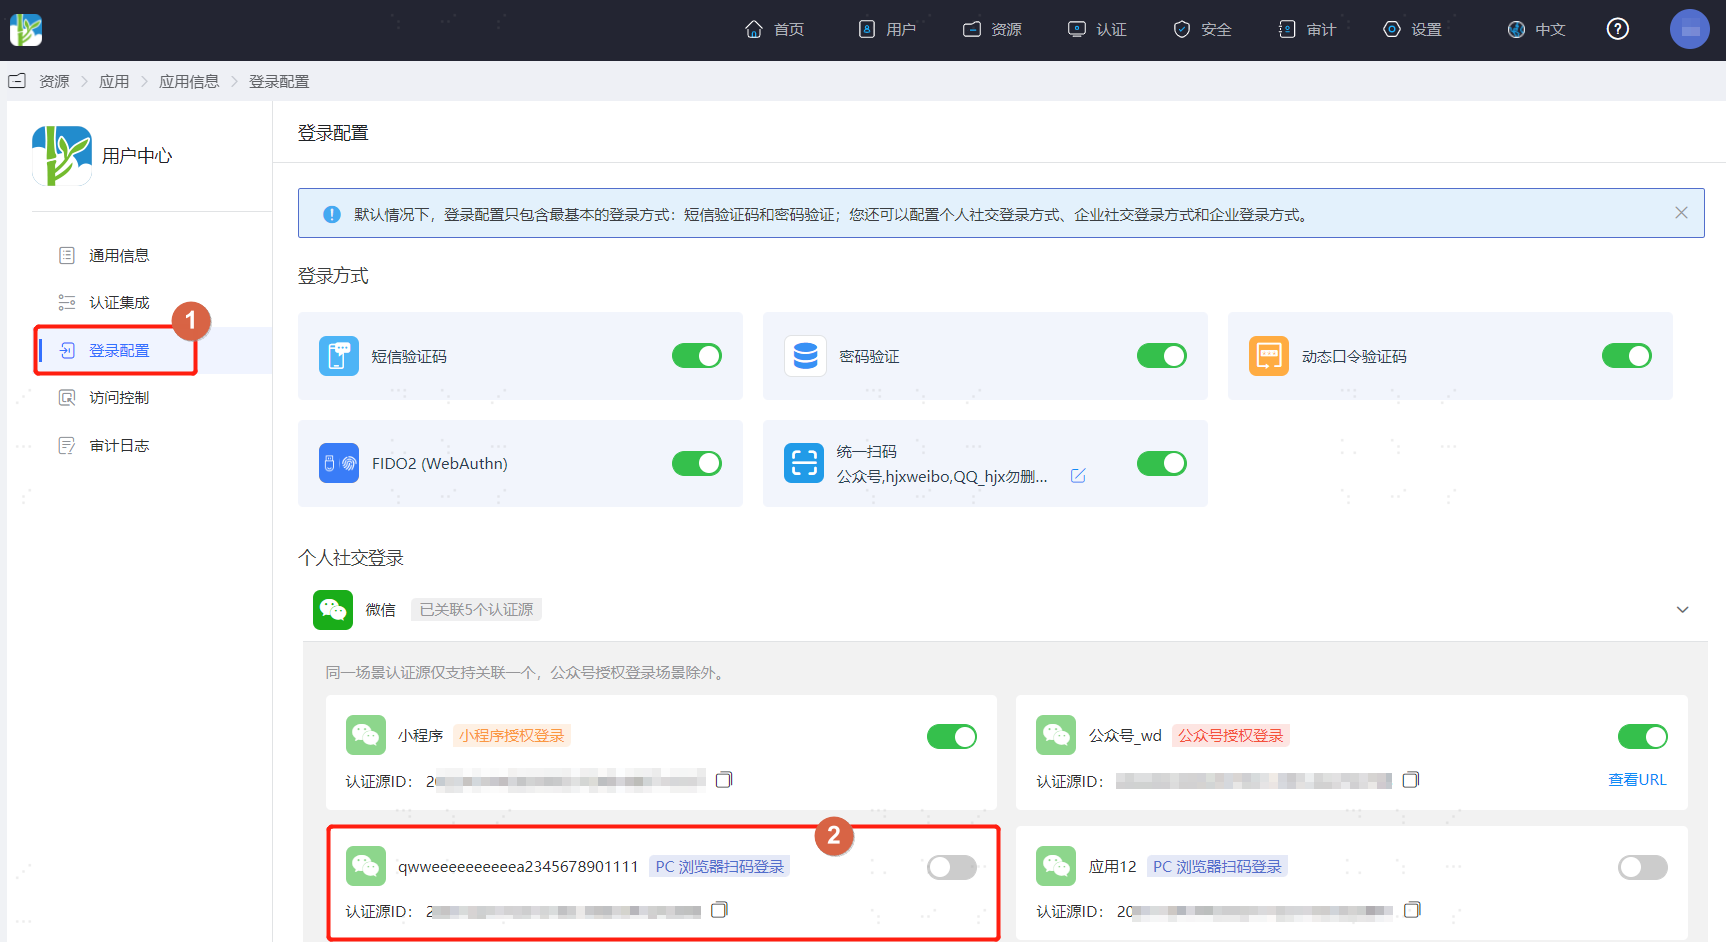The image size is (1726, 942).
Task: Go to 应用信息 breadcrumb
Action: [189, 81]
